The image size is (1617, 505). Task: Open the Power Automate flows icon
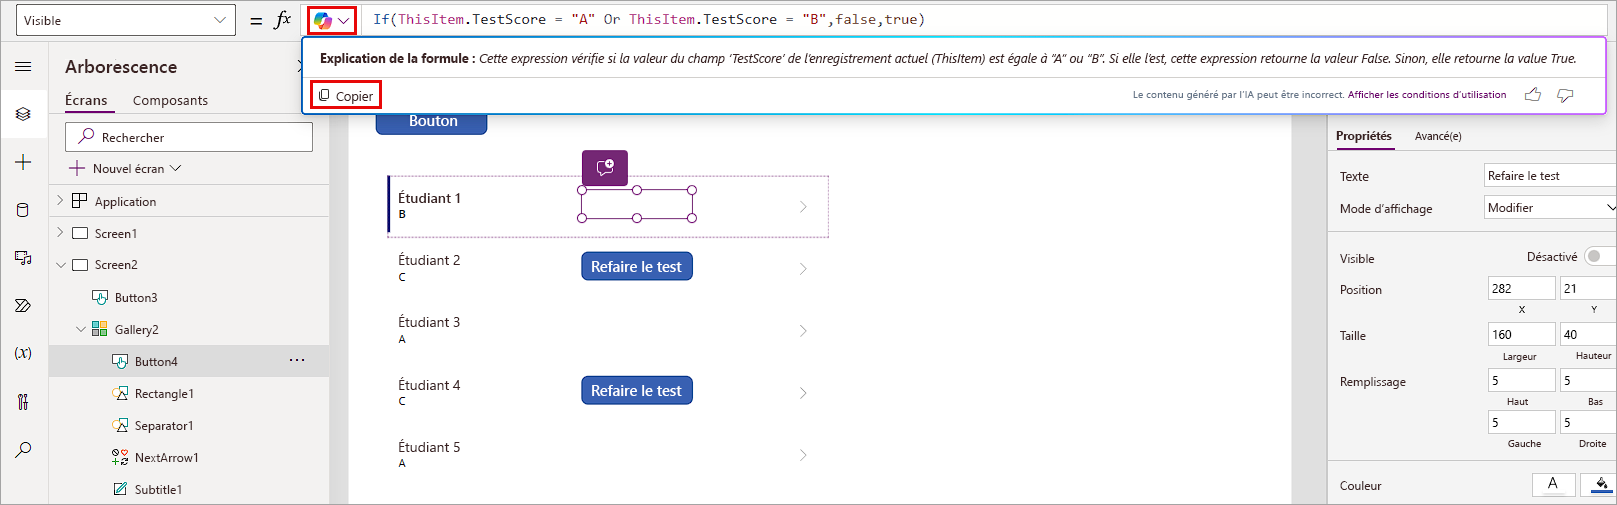tap(23, 305)
